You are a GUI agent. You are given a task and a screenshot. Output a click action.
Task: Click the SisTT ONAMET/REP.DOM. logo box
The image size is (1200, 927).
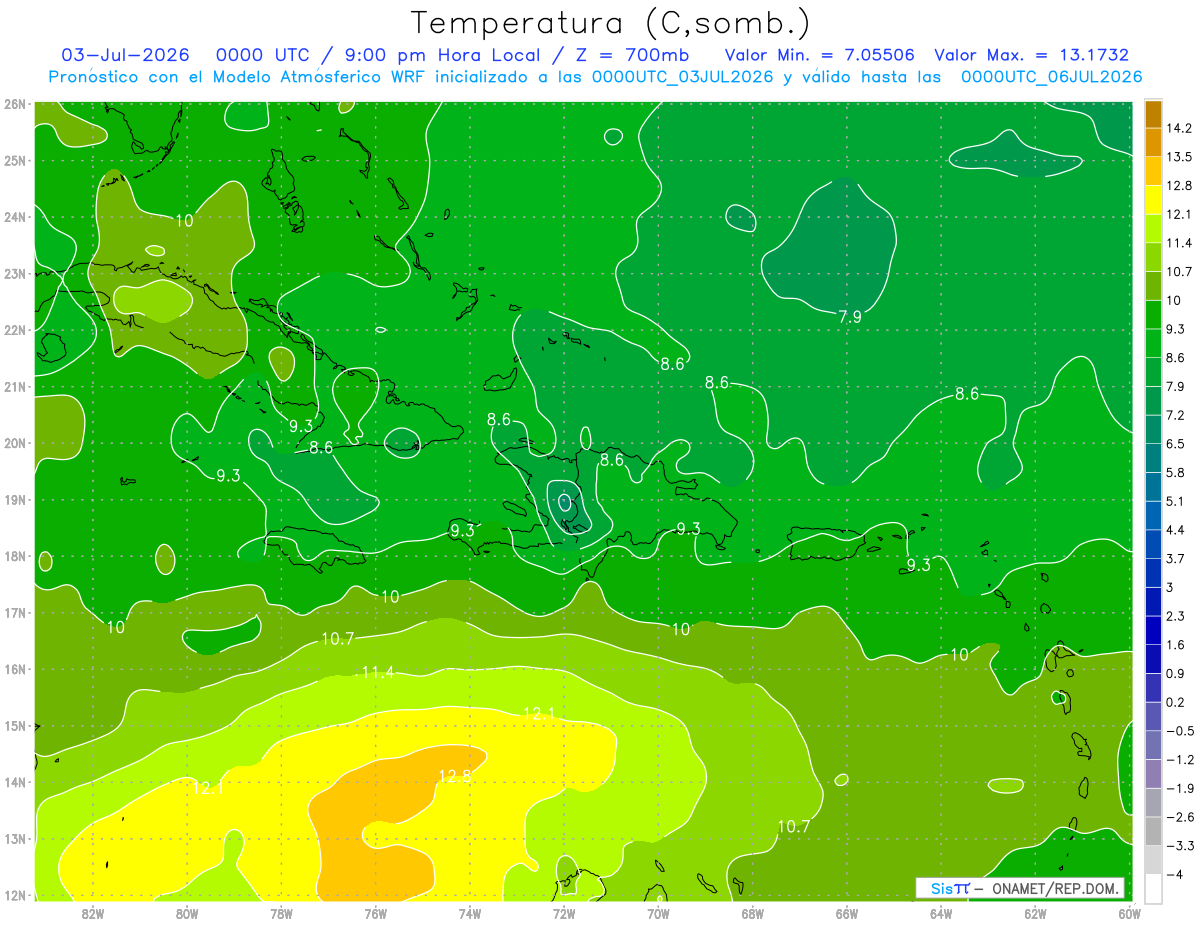[x=1021, y=888]
